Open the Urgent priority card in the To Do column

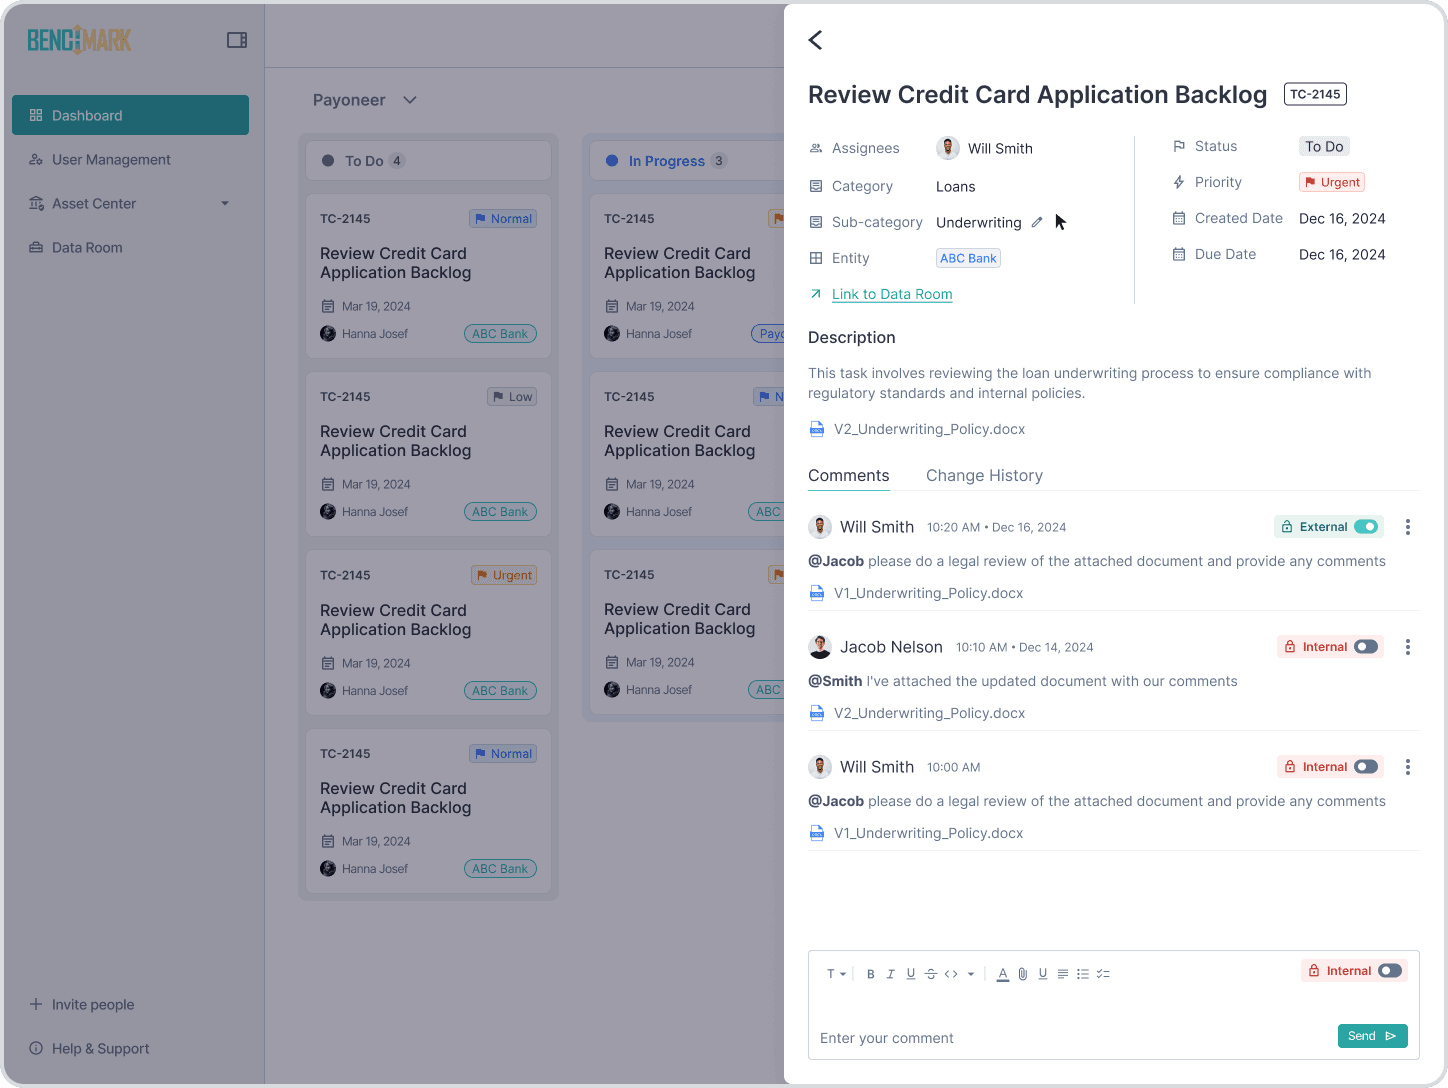pyautogui.click(x=428, y=632)
